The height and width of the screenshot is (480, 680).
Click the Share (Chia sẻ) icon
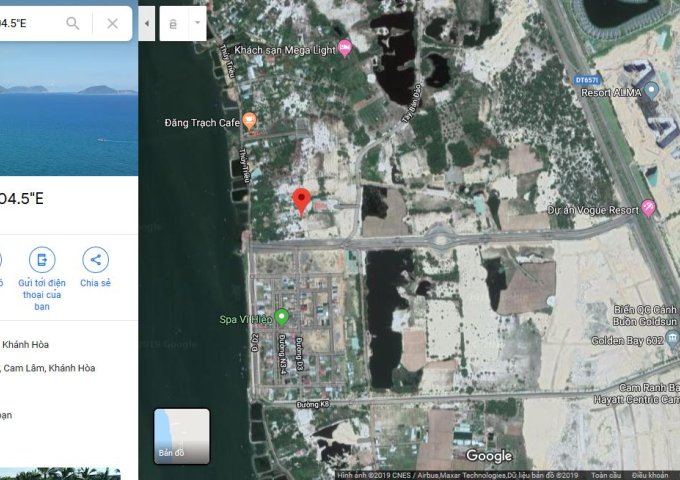point(95,260)
